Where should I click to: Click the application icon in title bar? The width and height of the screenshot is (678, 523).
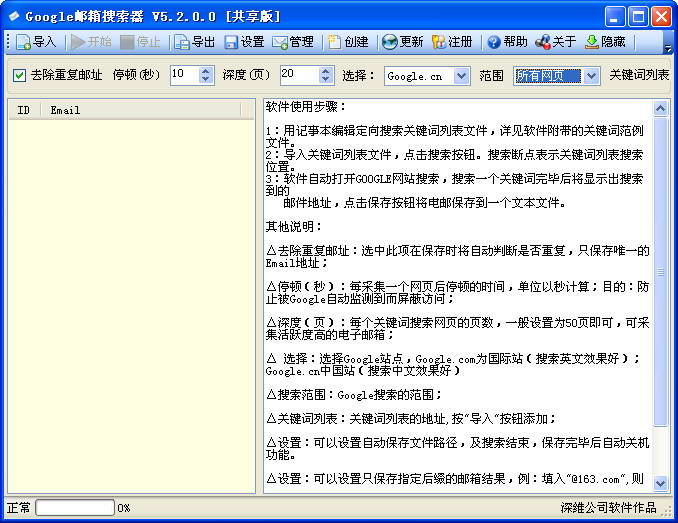14,16
